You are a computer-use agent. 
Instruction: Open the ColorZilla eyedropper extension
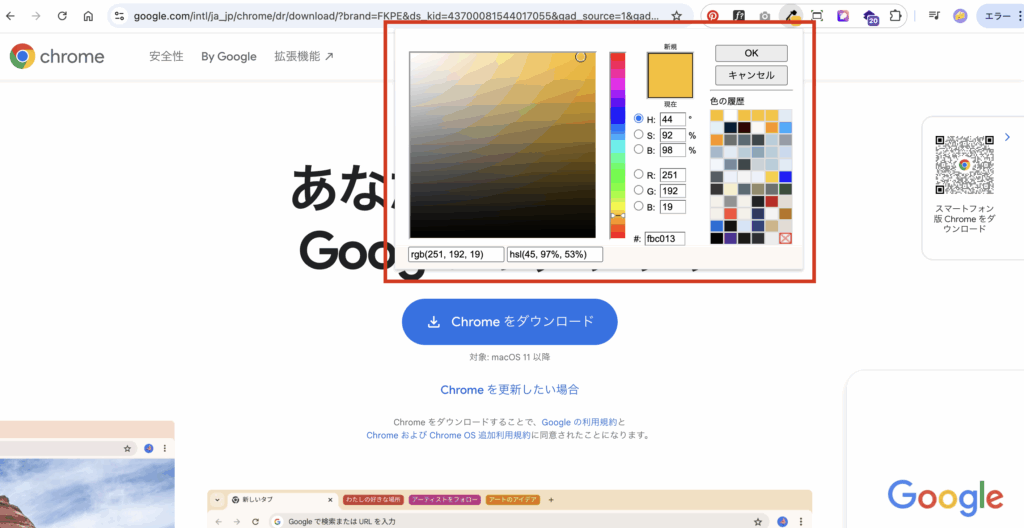coord(791,16)
